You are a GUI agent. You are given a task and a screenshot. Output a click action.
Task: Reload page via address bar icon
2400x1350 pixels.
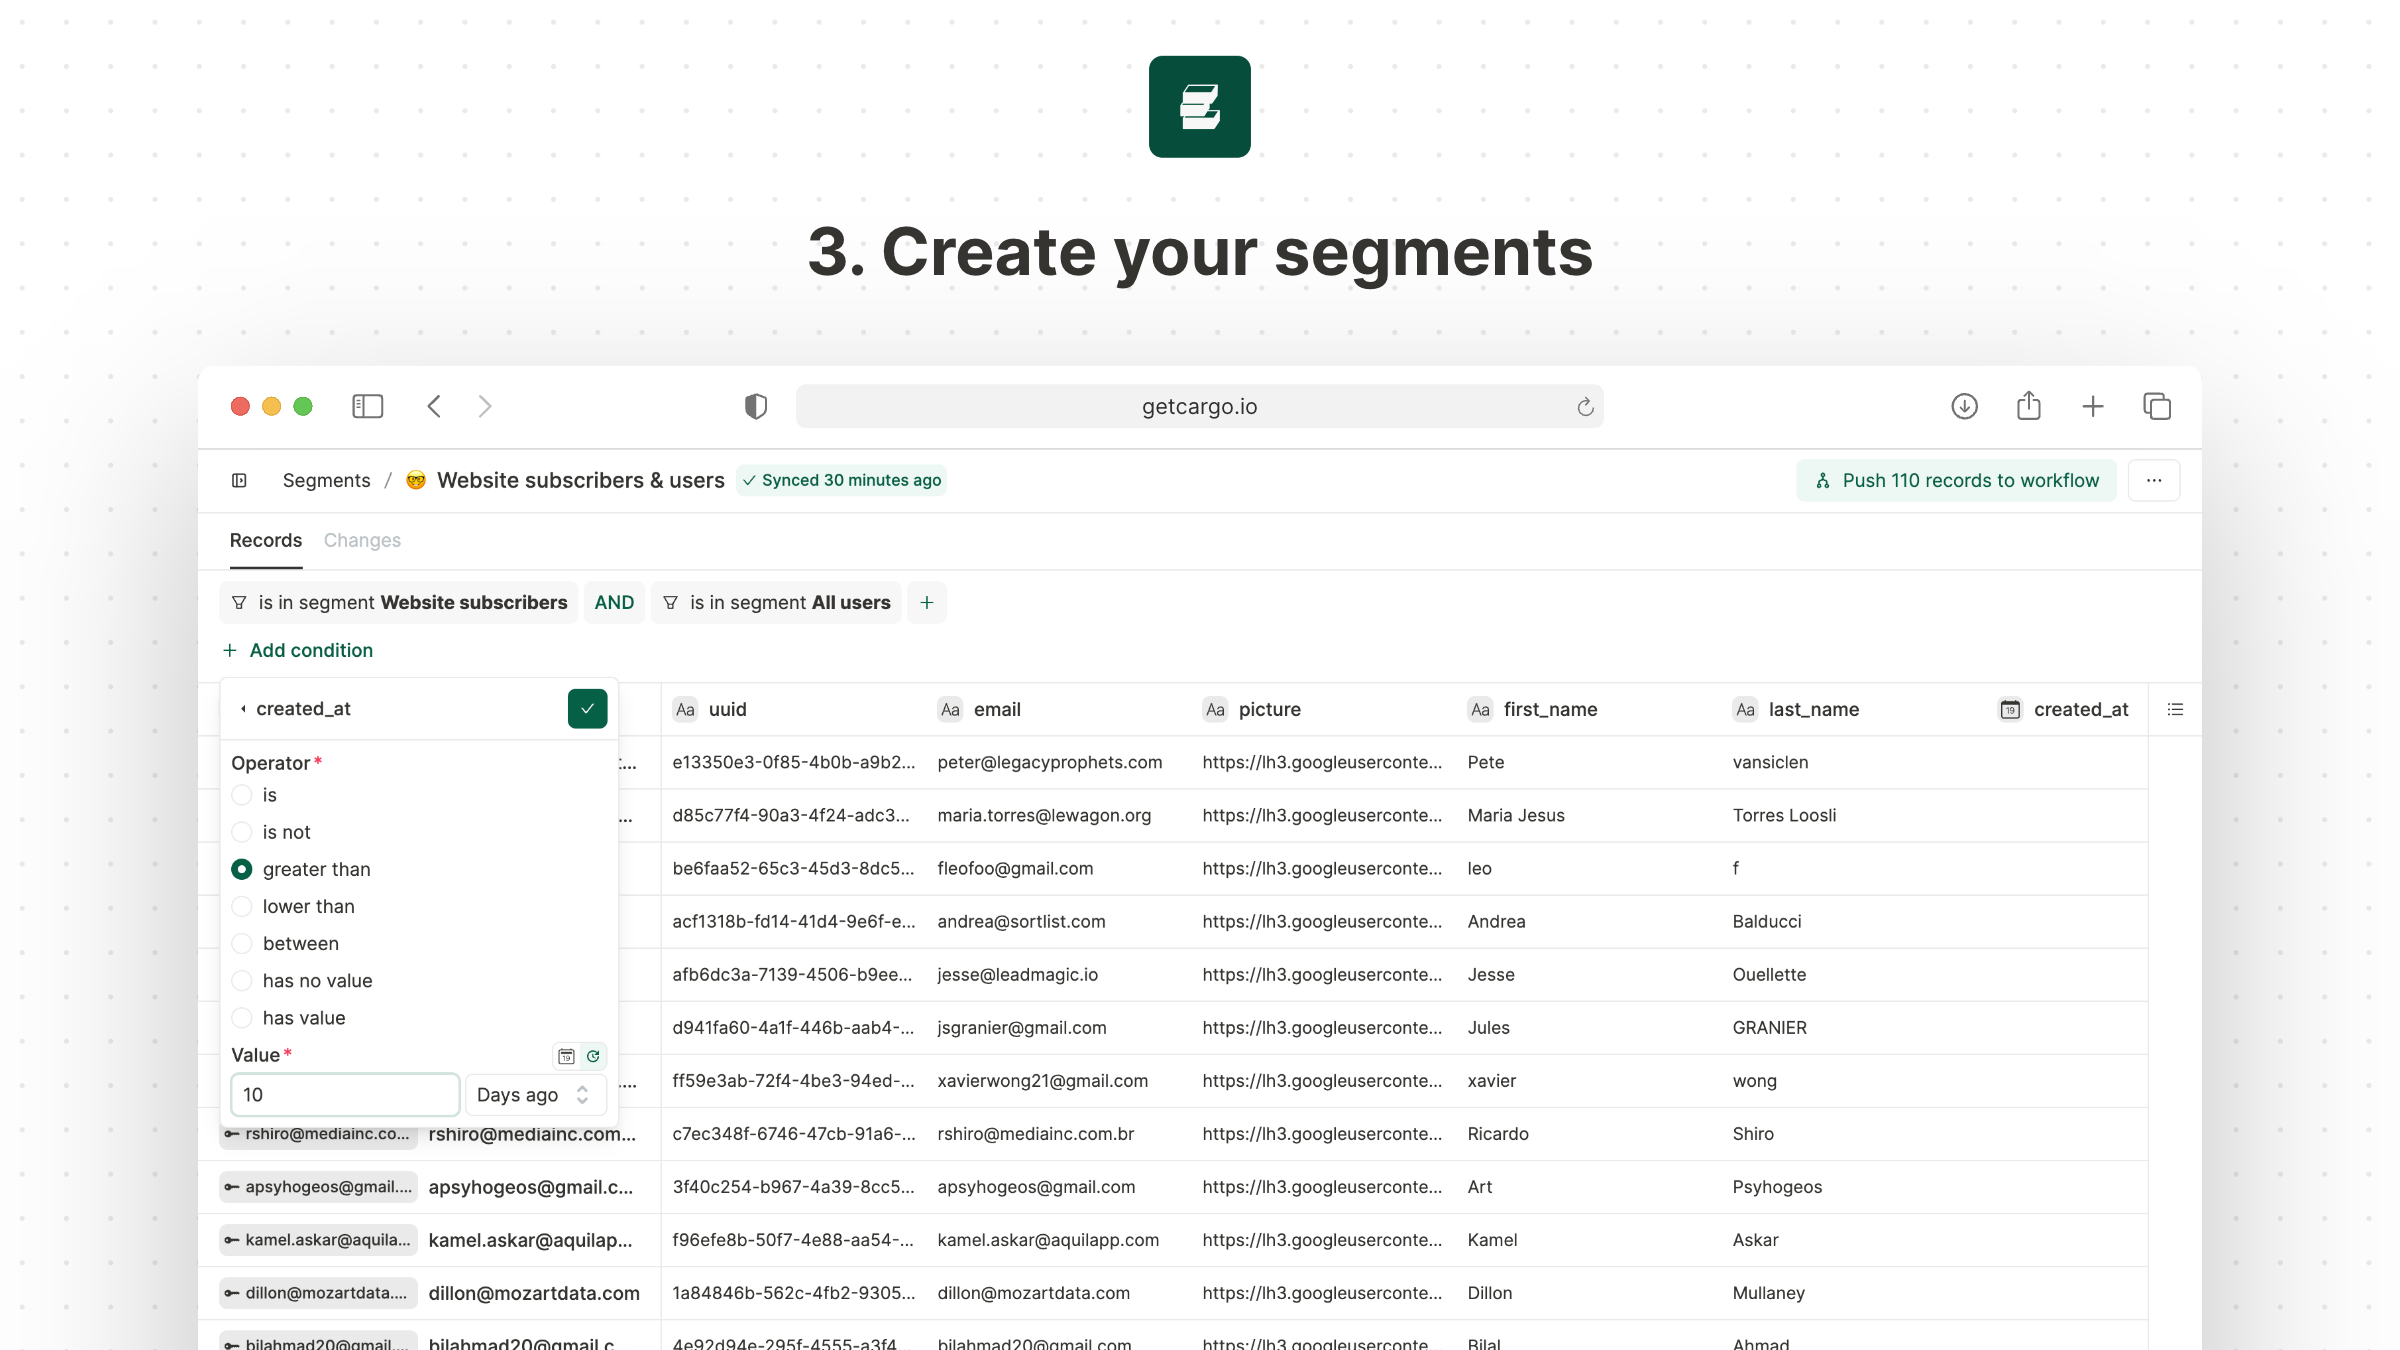tap(1584, 406)
